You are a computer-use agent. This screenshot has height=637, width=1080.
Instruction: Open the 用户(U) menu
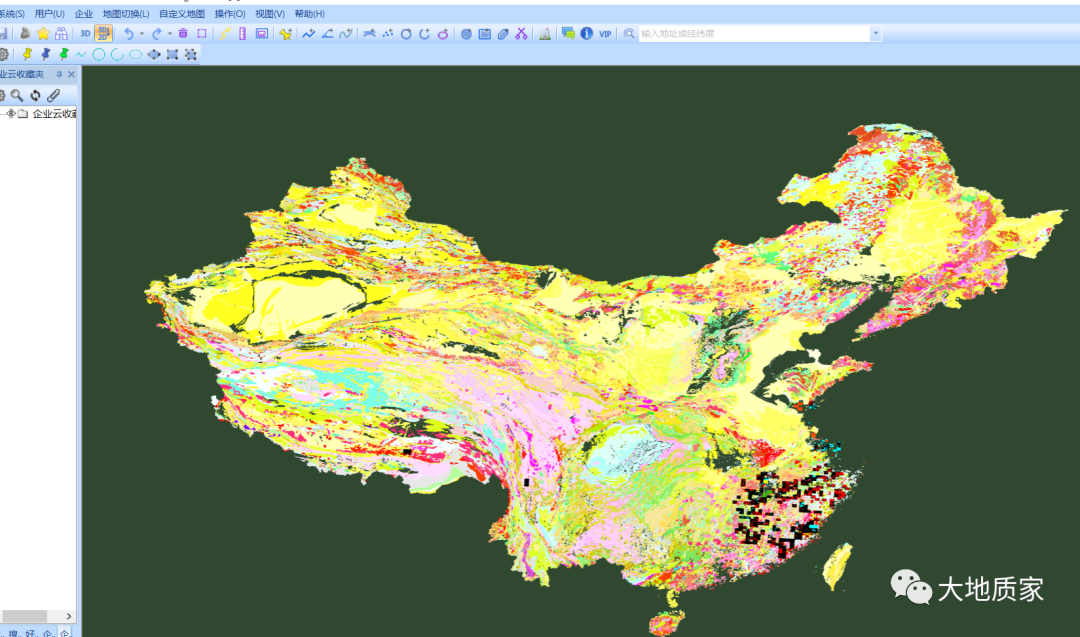(50, 14)
